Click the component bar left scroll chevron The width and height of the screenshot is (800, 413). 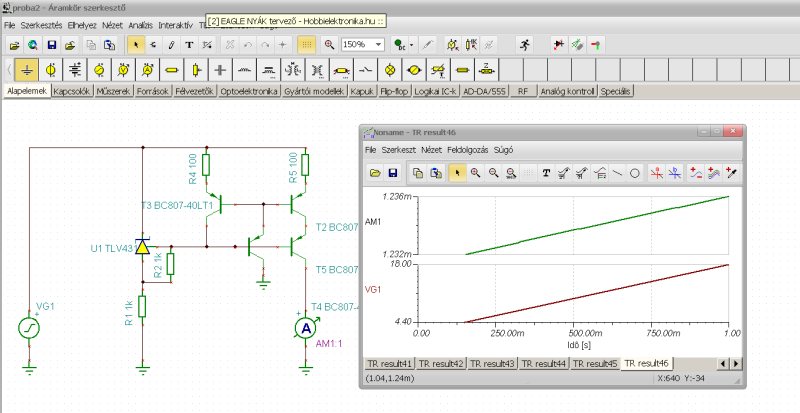click(9, 70)
